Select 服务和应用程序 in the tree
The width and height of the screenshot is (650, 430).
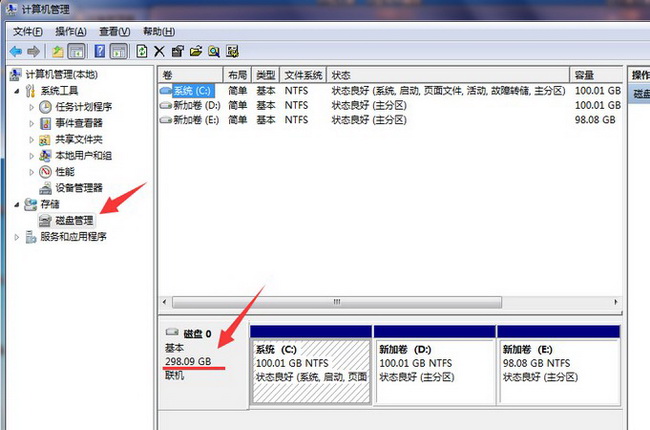(x=73, y=237)
